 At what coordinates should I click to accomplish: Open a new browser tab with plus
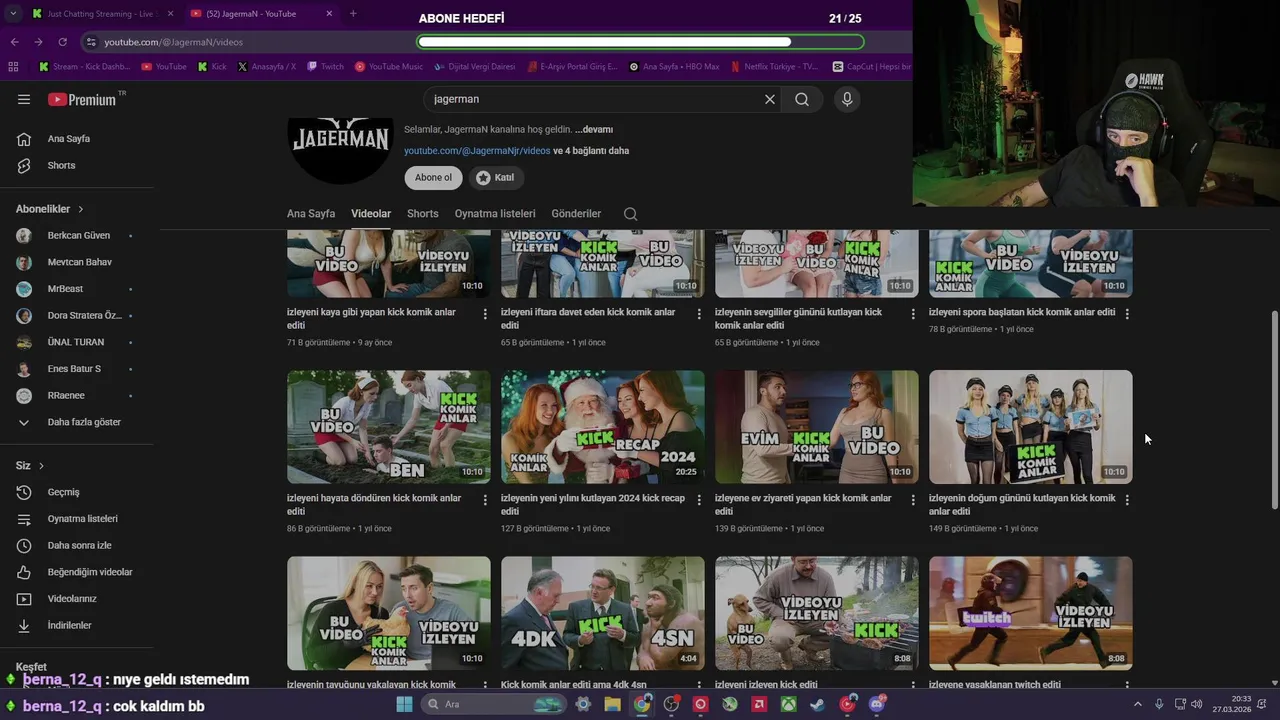pos(353,14)
